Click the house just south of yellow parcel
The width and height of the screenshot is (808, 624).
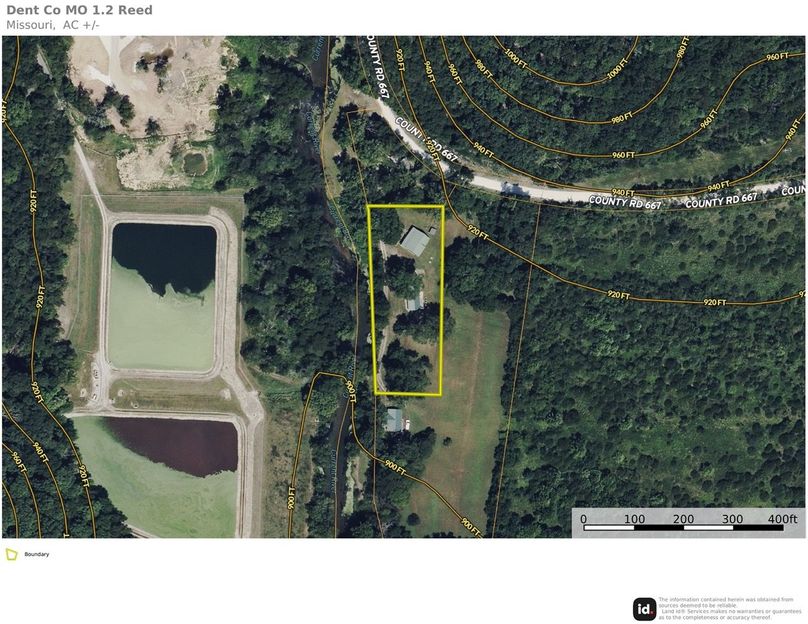tap(394, 419)
